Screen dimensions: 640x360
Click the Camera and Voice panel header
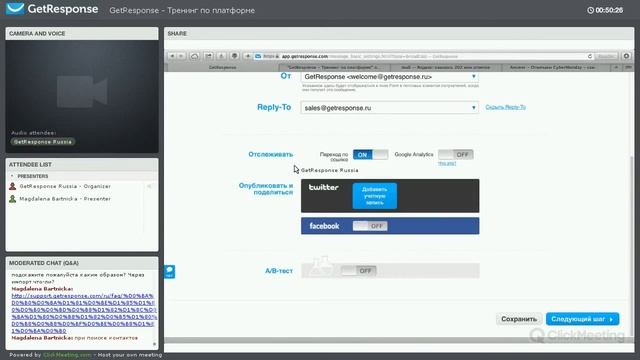coord(82,33)
